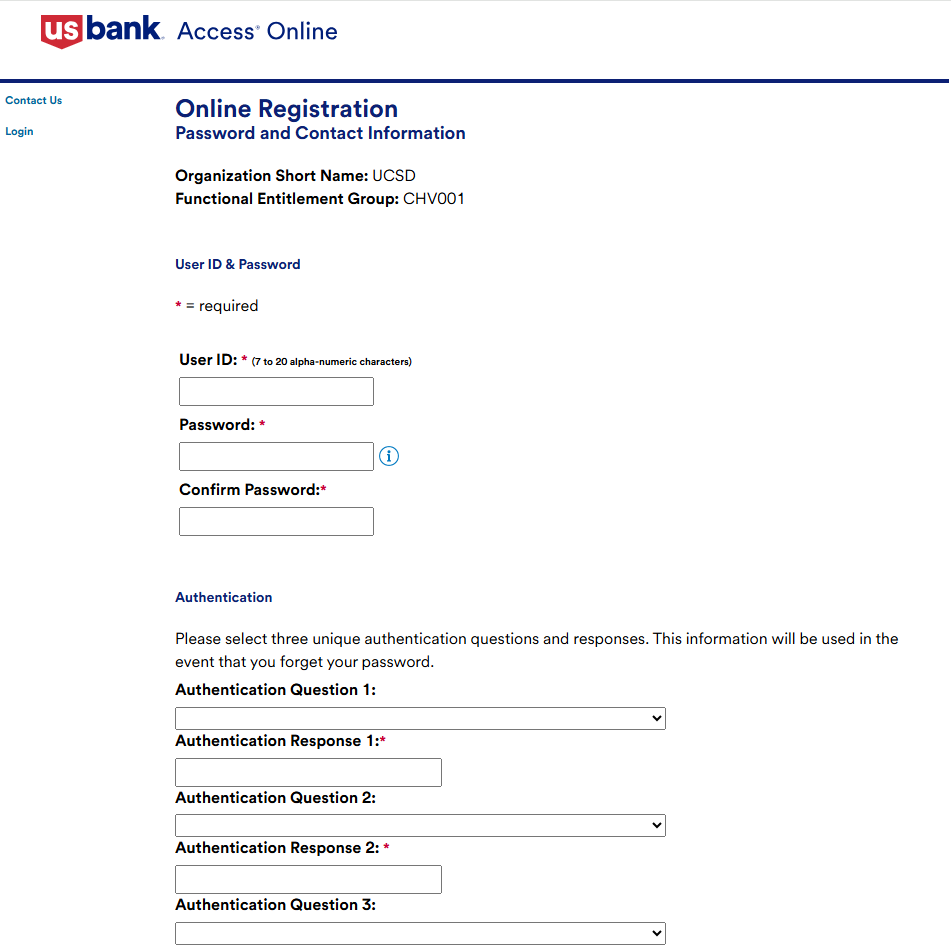The height and width of the screenshot is (946, 951).
Task: Click the Authentication Response 1 field
Action: (x=308, y=772)
